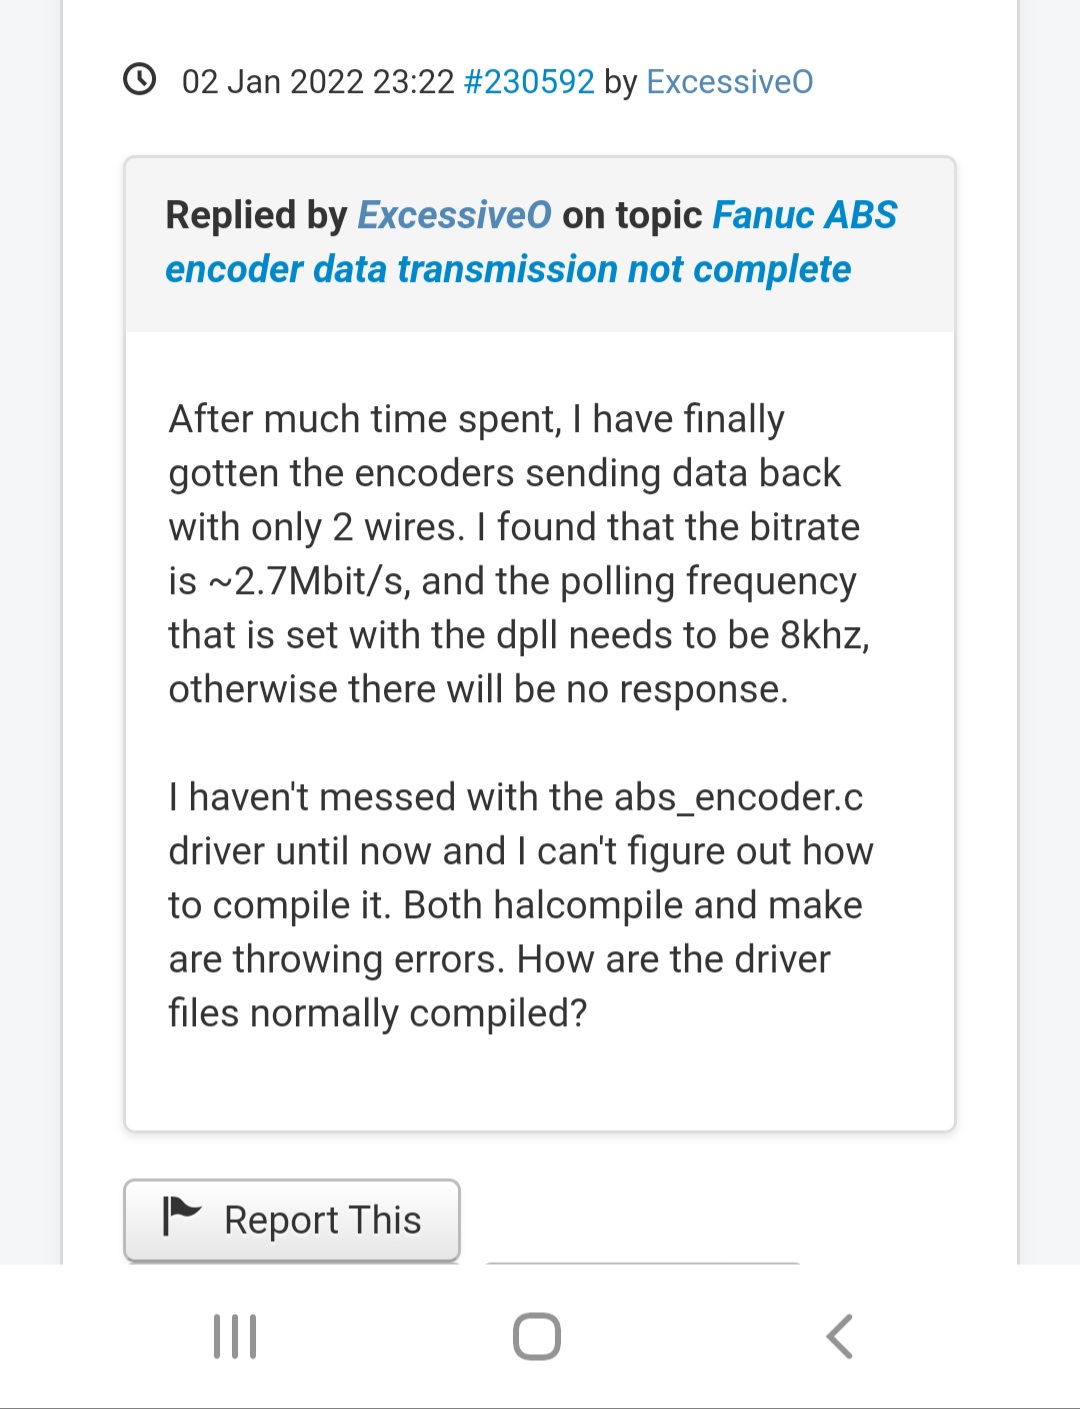Click the 'Replied by' heading text
The height and width of the screenshot is (1409, 1080).
pos(256,215)
